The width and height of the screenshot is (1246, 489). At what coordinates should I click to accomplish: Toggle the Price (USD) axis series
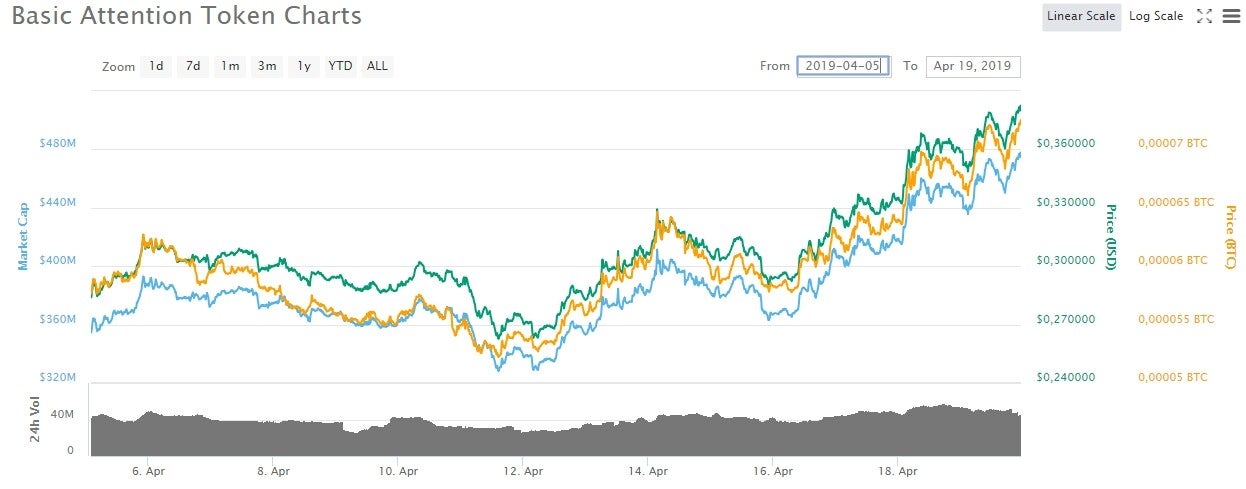(x=1110, y=236)
